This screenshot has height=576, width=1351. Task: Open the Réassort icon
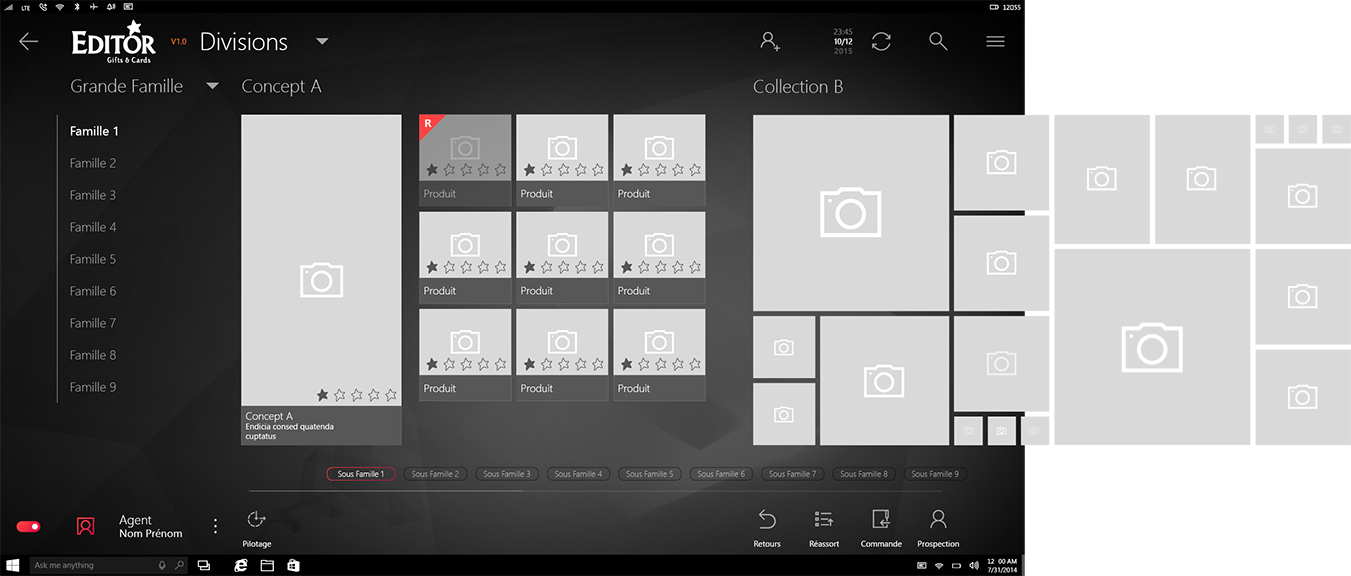(x=824, y=520)
